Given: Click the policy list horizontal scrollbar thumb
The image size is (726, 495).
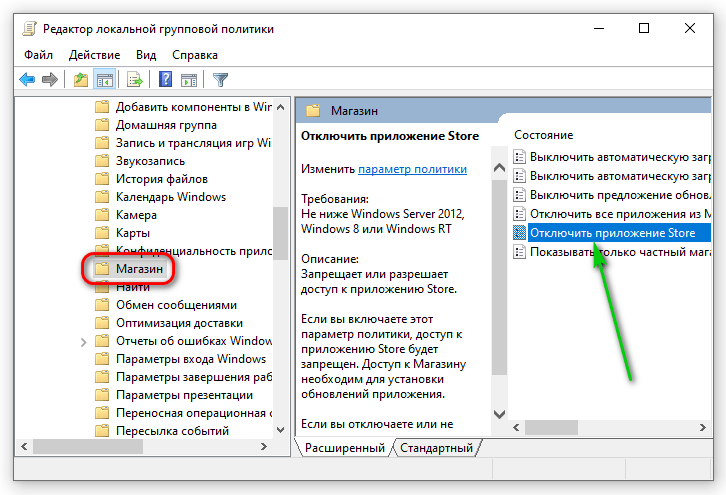Looking at the screenshot, I should tap(551, 427).
